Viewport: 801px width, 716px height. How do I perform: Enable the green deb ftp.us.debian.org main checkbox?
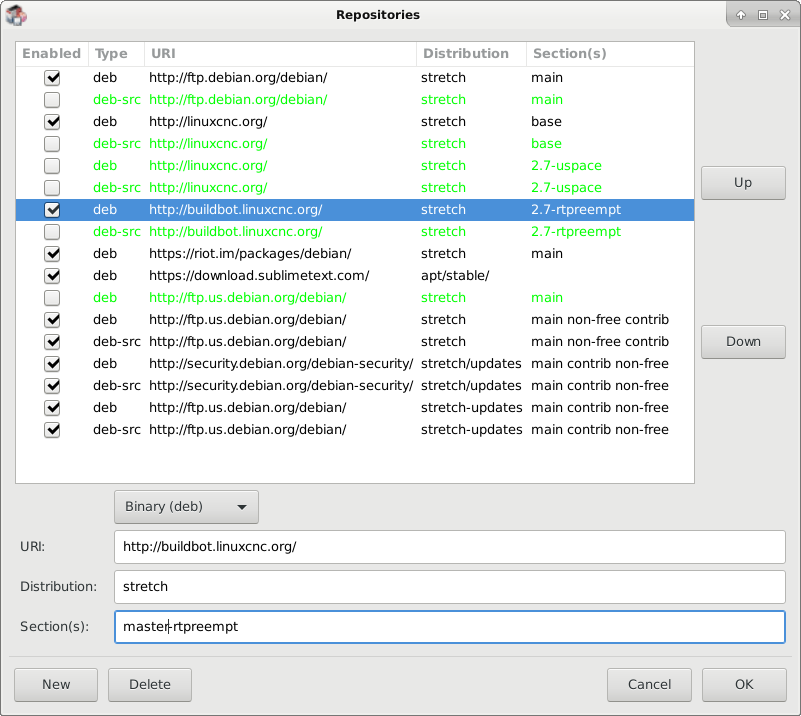tap(52, 297)
